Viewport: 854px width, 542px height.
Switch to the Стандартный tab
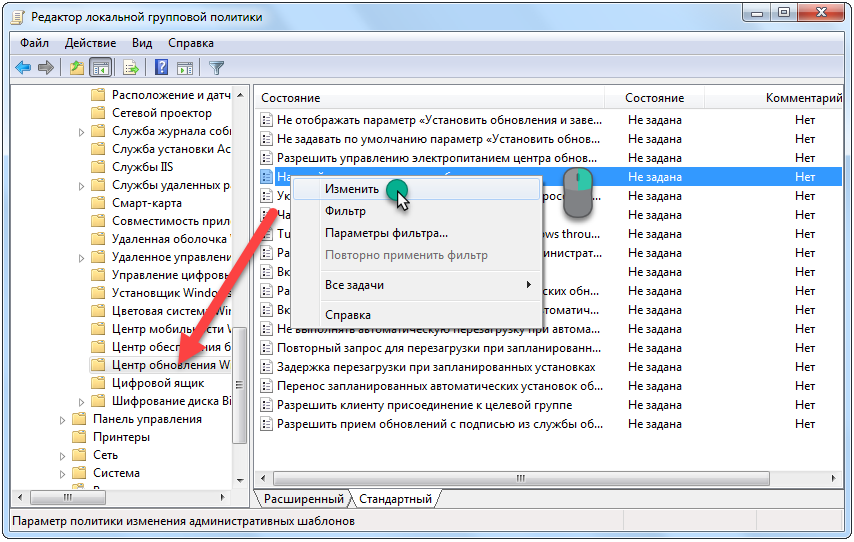tap(395, 498)
